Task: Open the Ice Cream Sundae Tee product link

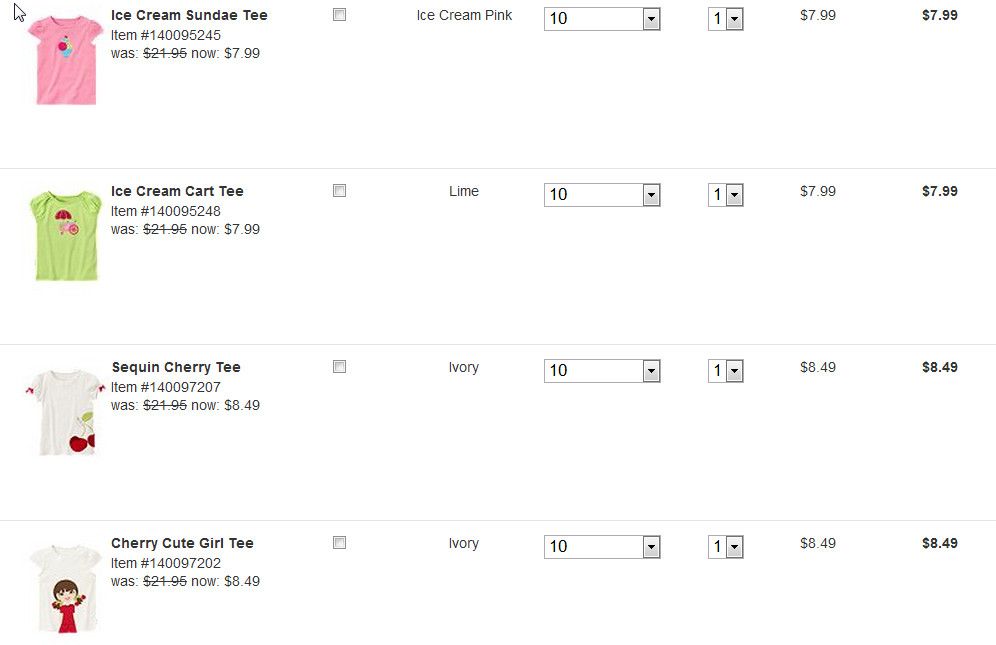Action: [x=189, y=15]
